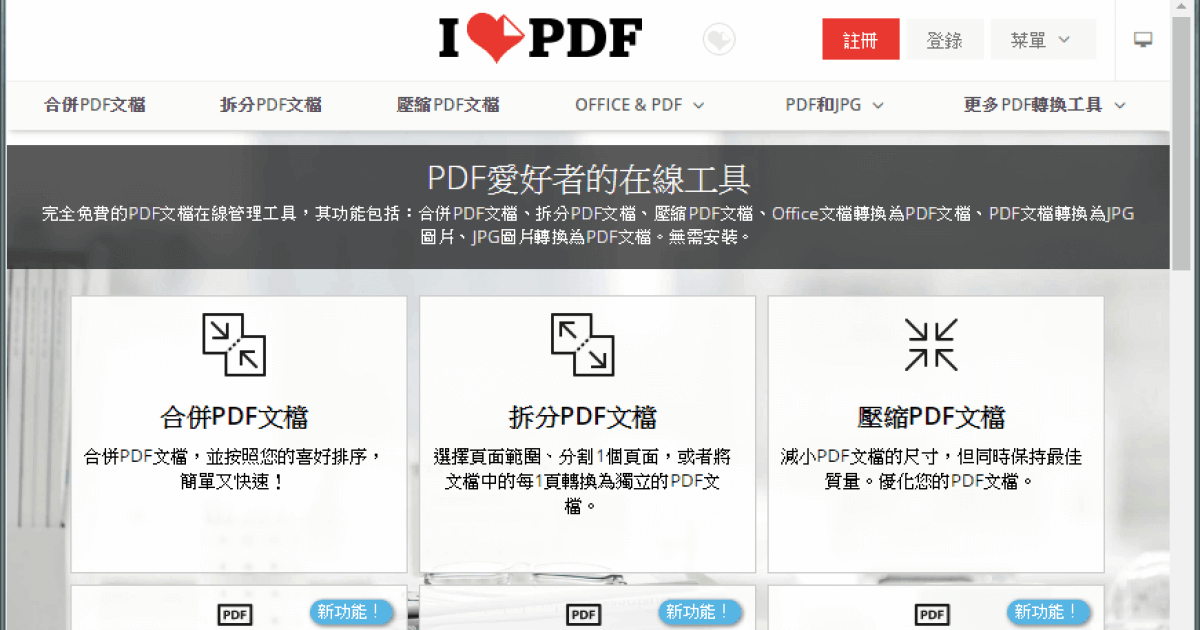This screenshot has width=1200, height=630.
Task: Select 壓縮PDF文檔 in navigation bar
Action: tap(448, 105)
